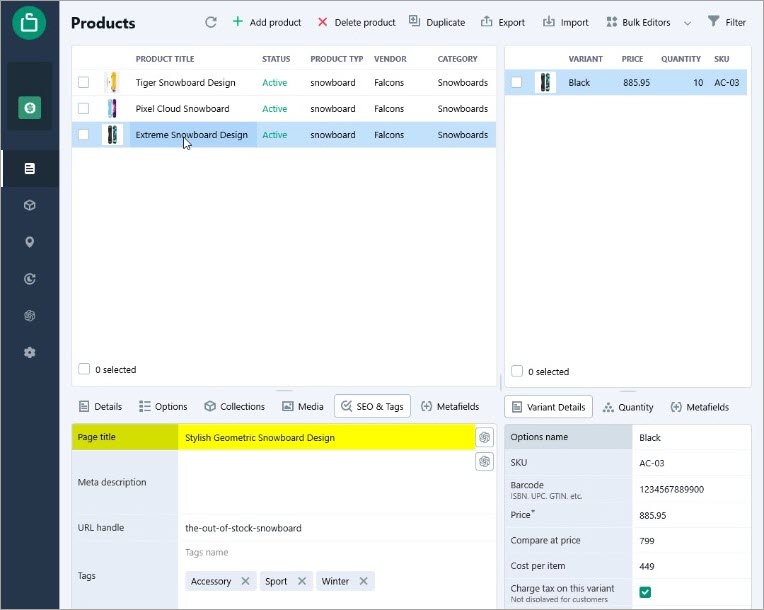Image resolution: width=764 pixels, height=610 pixels.
Task: Import products
Action: coord(566,22)
